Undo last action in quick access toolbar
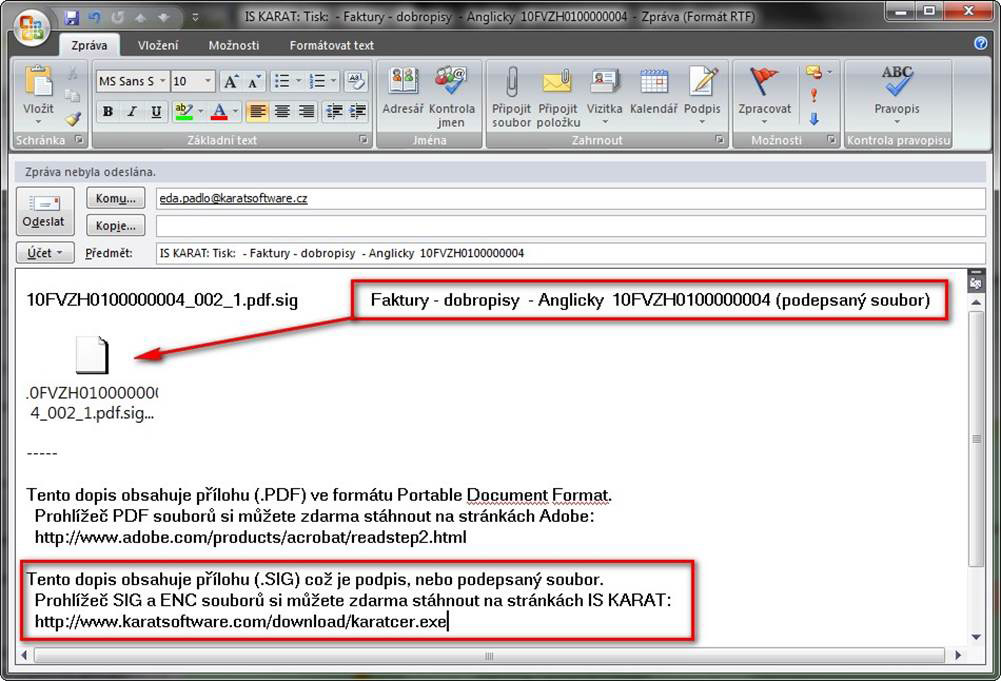This screenshot has height=681, width=1001. point(94,17)
